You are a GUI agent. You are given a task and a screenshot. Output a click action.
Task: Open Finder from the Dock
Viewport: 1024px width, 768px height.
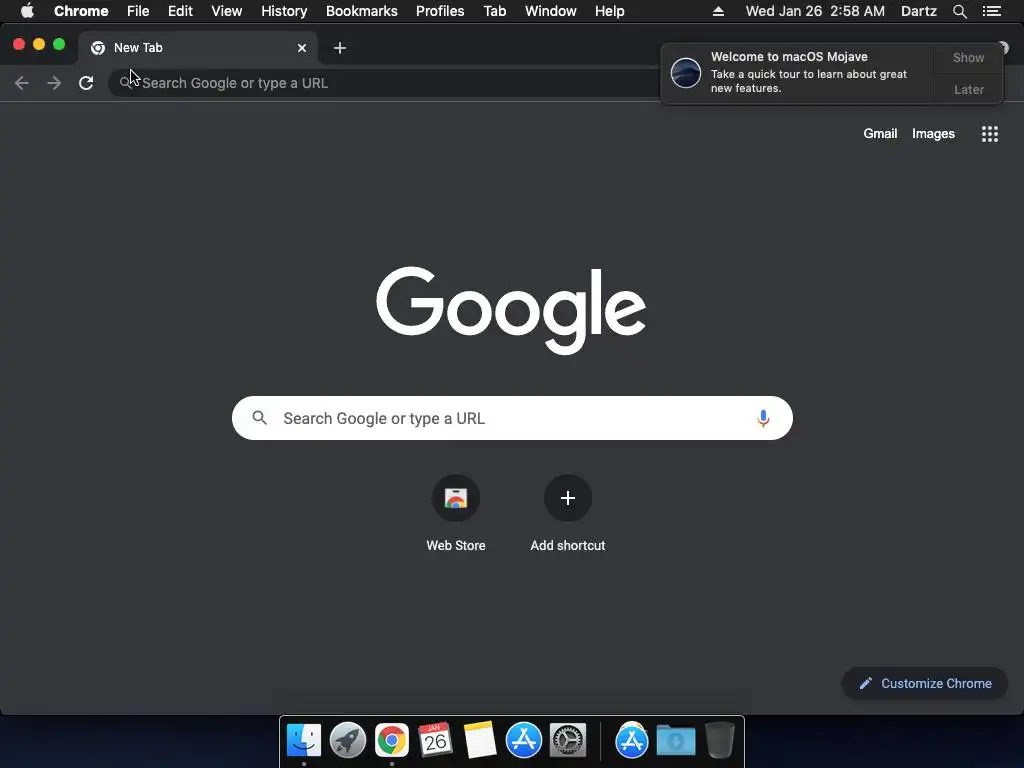[304, 740]
